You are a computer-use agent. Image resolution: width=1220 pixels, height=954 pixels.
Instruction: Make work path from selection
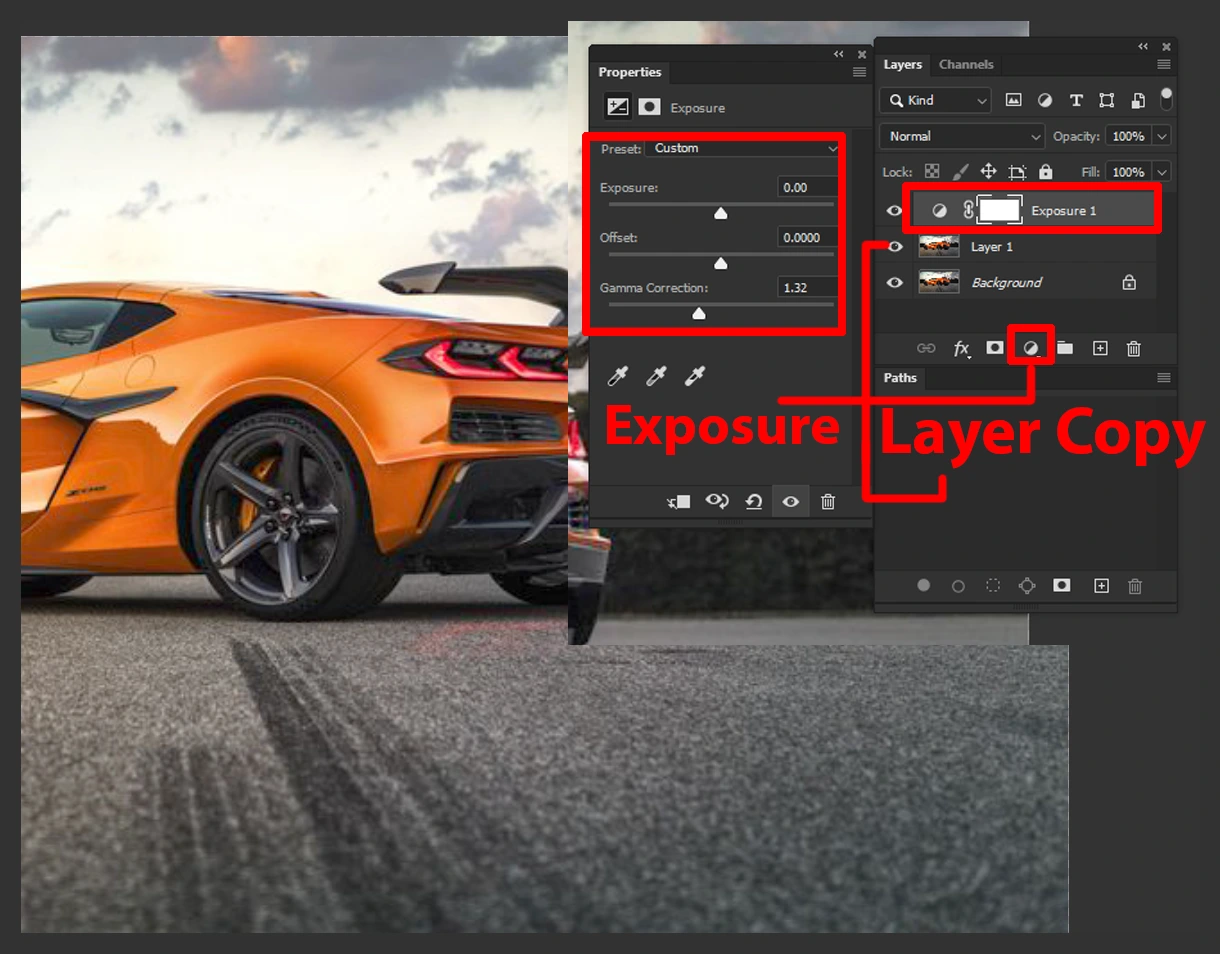coord(1027,586)
